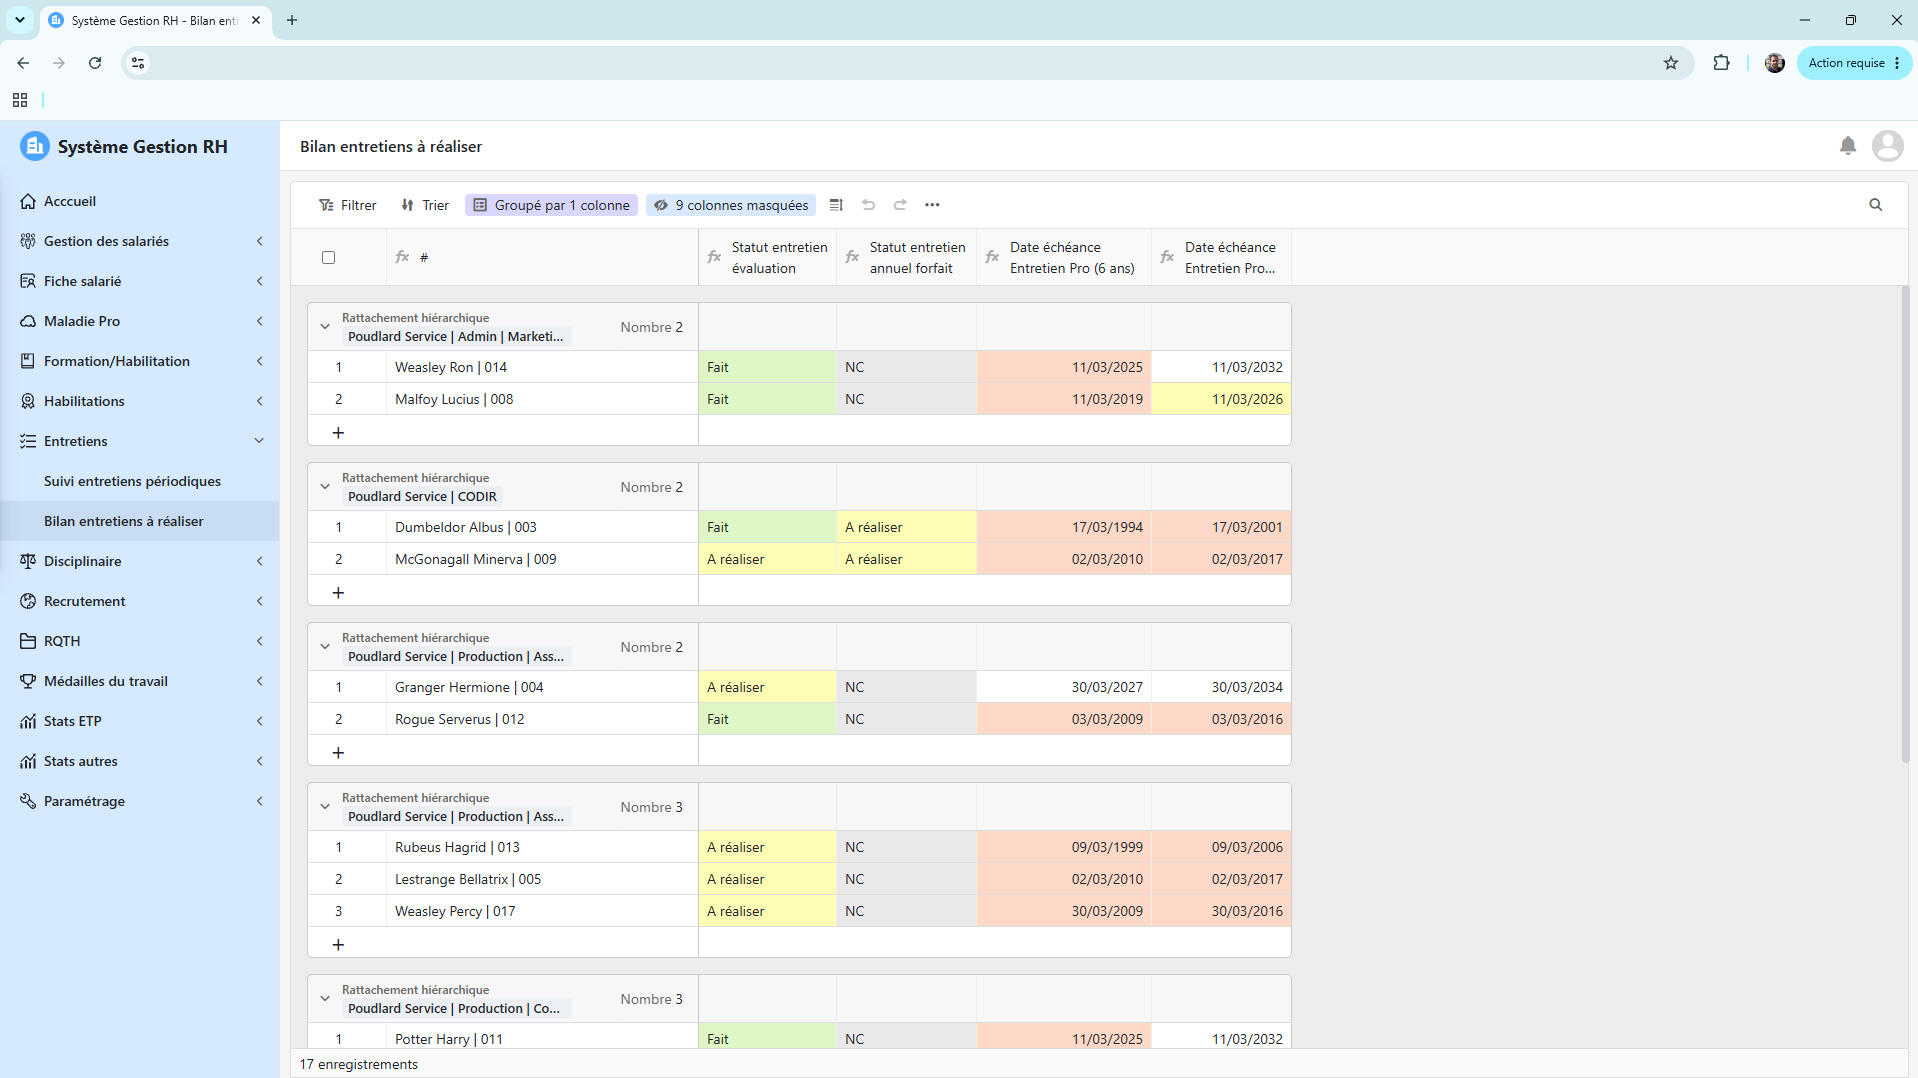1918x1078 pixels.
Task: Collapse the Entretiens sidebar menu chevron
Action: tap(260, 441)
